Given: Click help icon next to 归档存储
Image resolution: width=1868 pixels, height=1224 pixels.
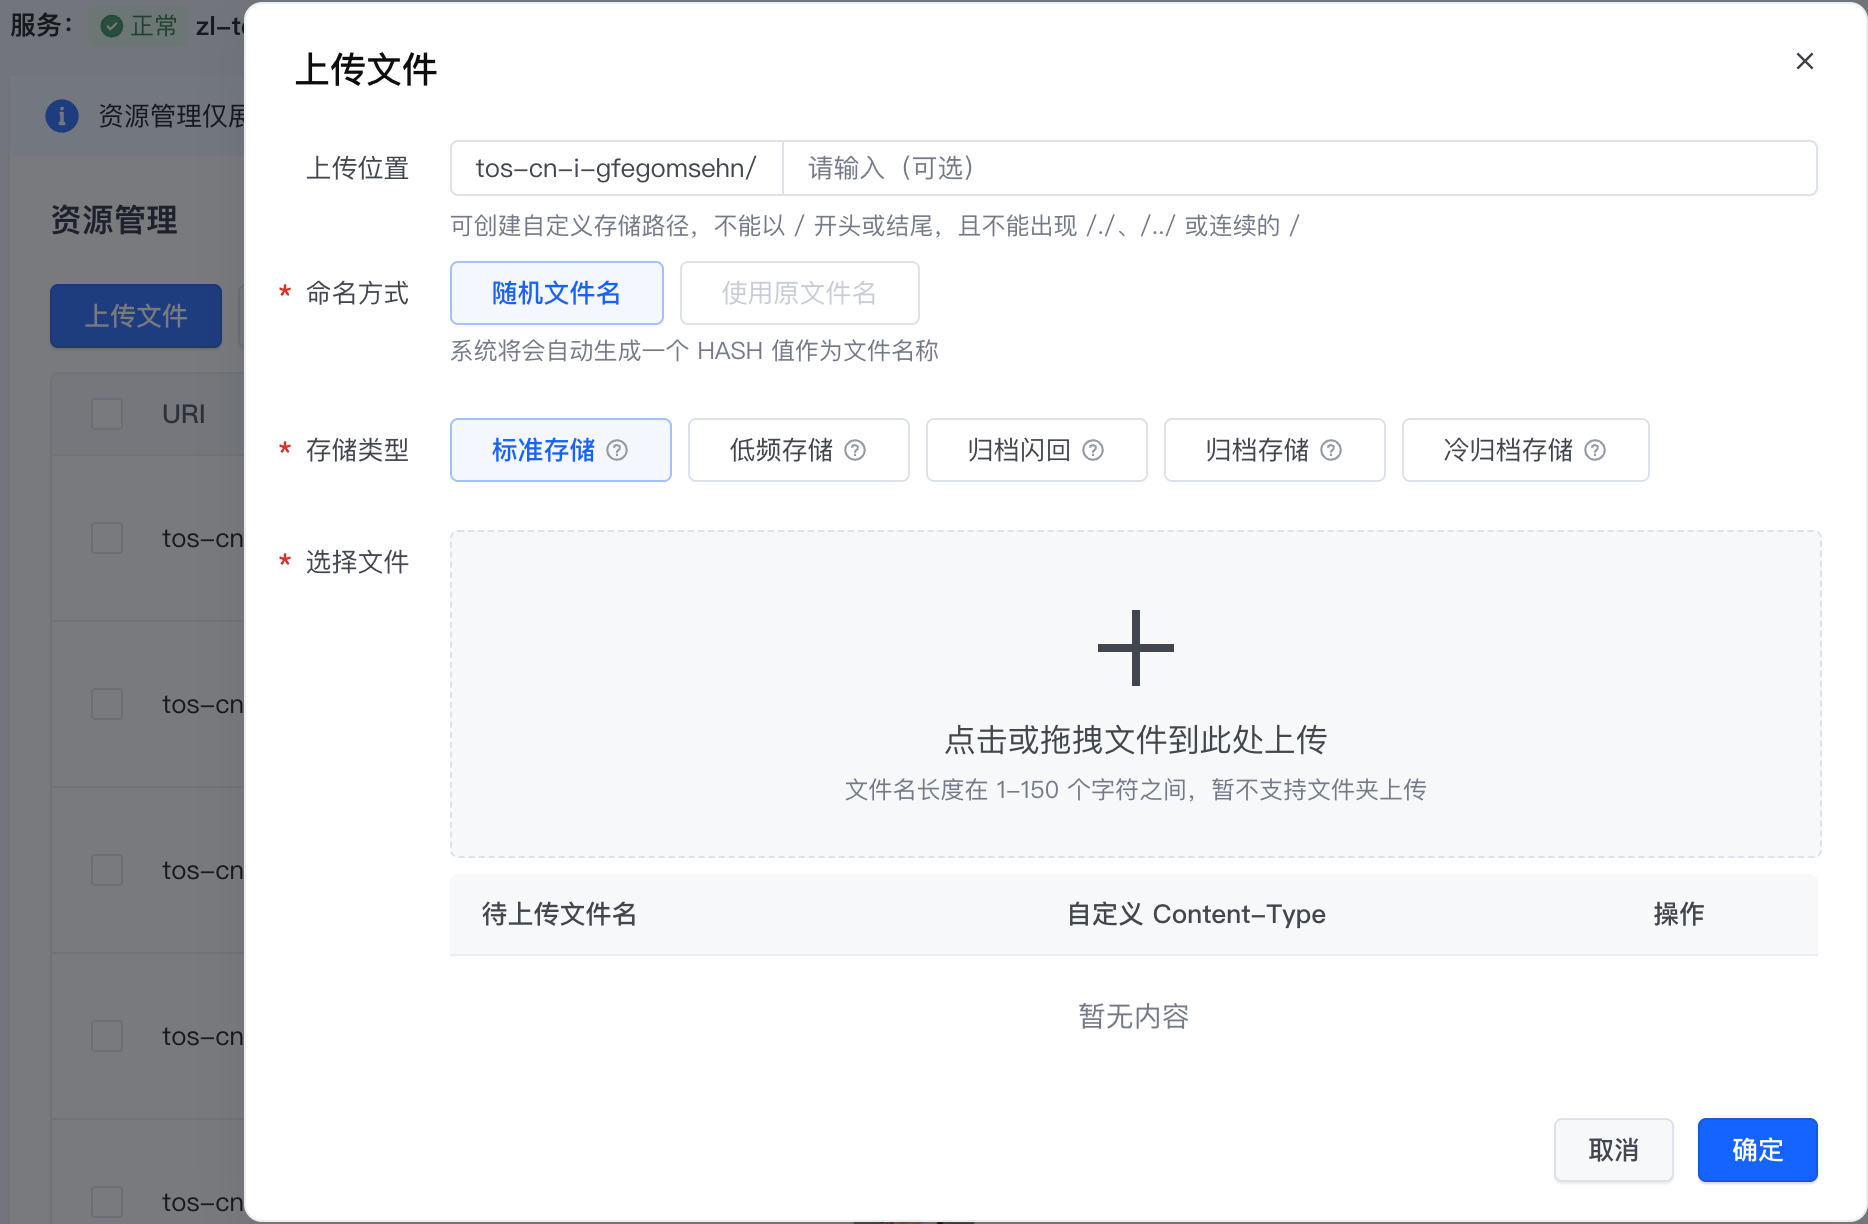Looking at the screenshot, I should pos(1331,450).
